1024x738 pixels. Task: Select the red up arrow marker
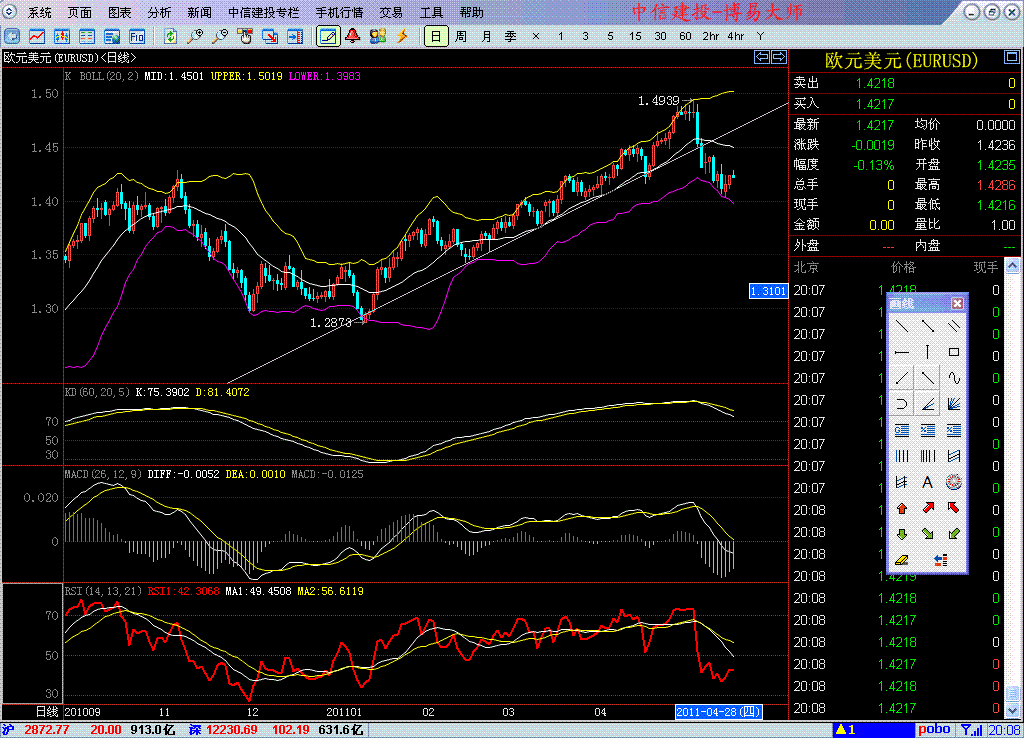coord(902,508)
